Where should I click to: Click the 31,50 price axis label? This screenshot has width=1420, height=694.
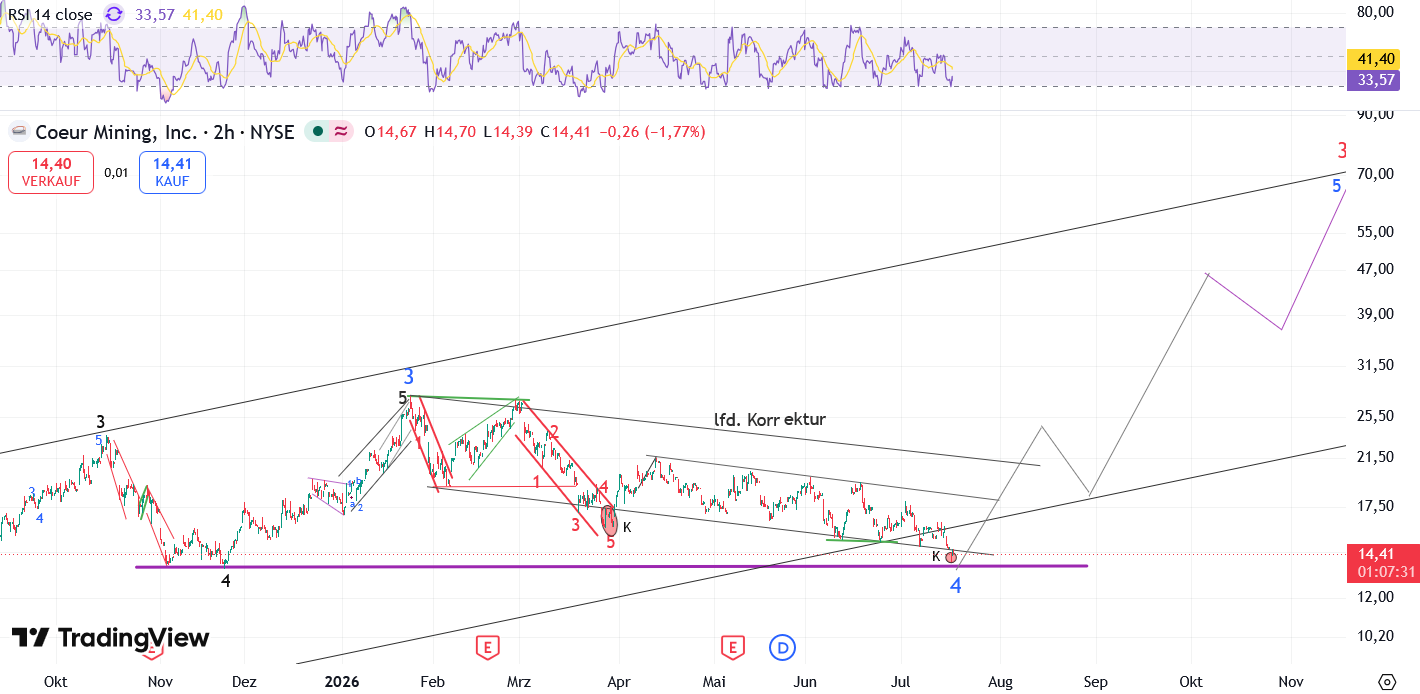1376,365
